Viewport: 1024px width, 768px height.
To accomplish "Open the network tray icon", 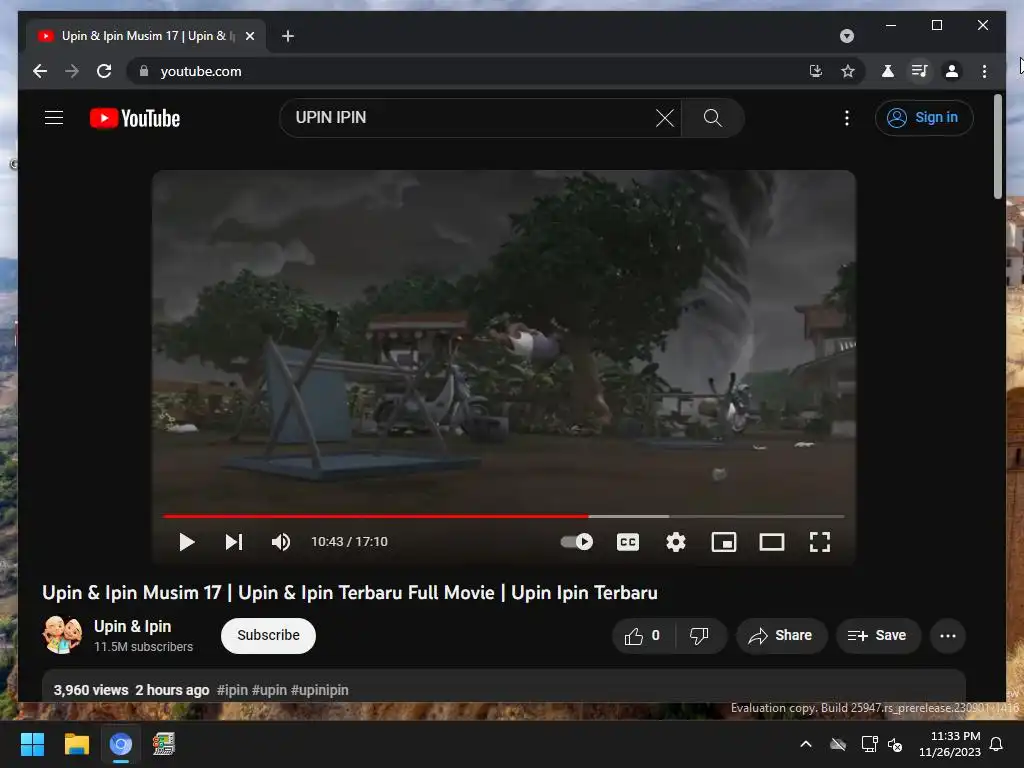I will point(869,744).
